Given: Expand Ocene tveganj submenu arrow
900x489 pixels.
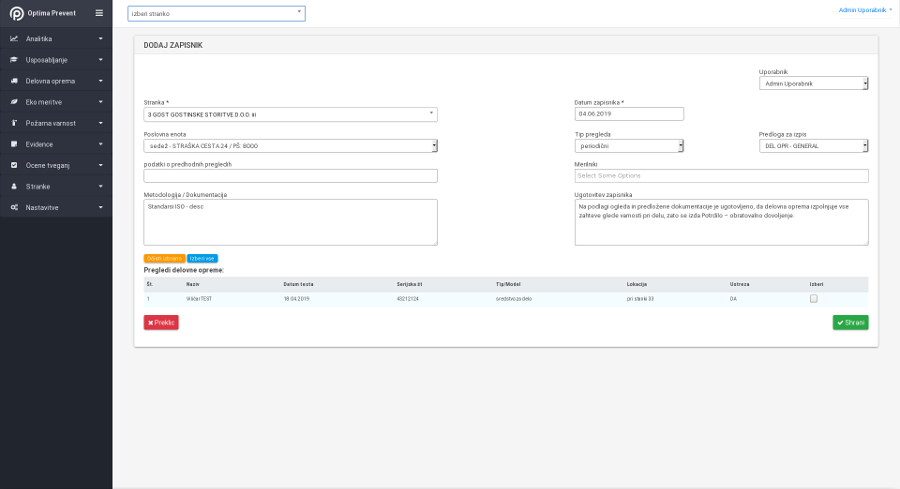Looking at the screenshot, I should click(x=100, y=165).
